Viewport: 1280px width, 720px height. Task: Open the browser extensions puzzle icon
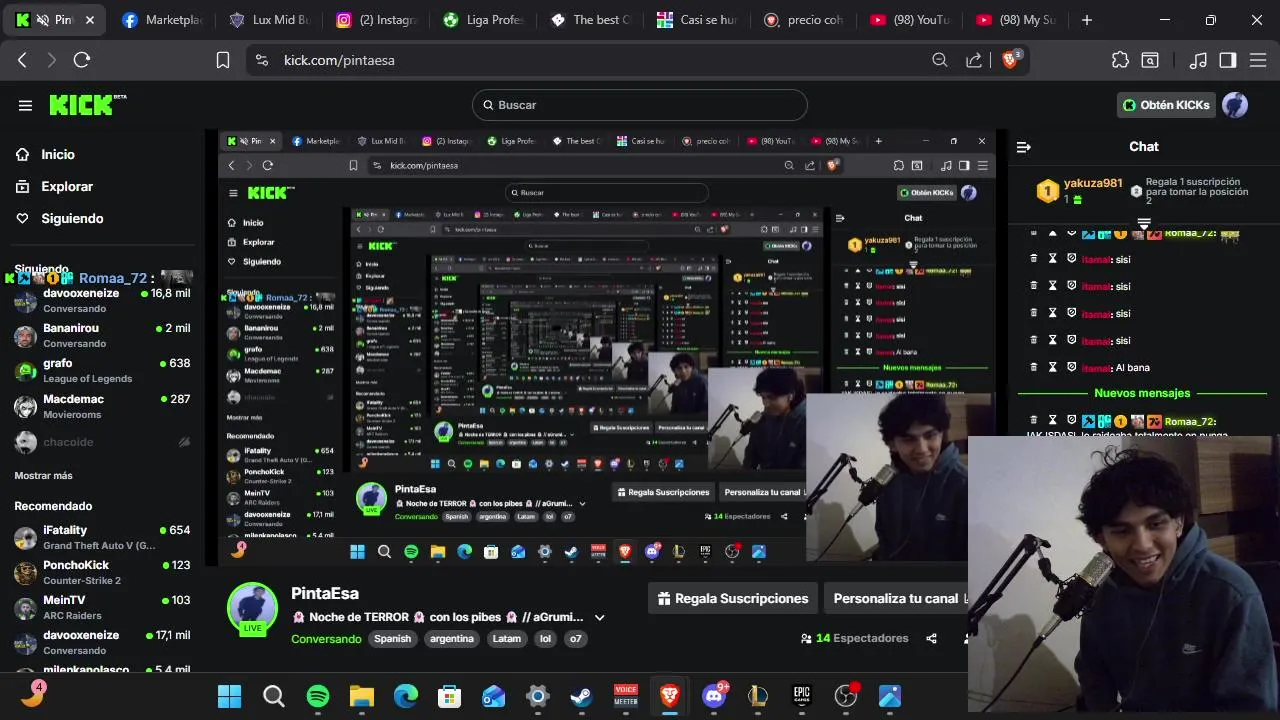pos(1120,60)
